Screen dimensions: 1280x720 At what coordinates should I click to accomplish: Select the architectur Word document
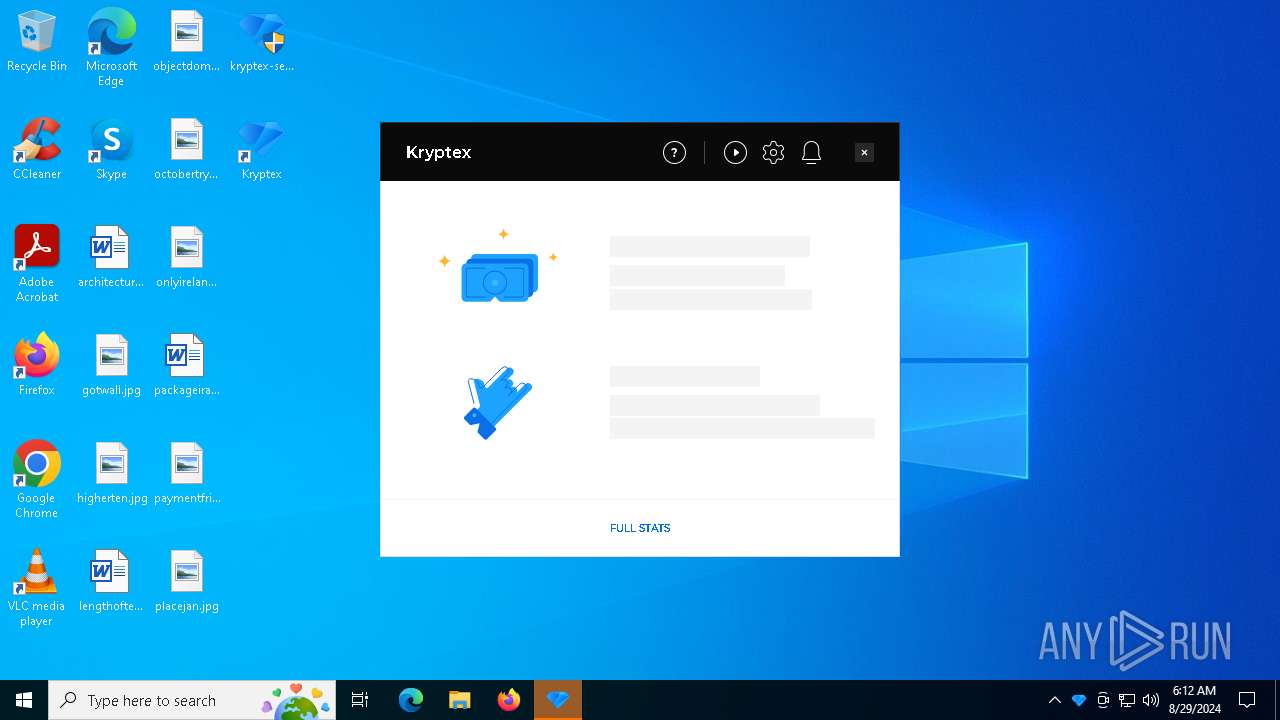tap(111, 258)
